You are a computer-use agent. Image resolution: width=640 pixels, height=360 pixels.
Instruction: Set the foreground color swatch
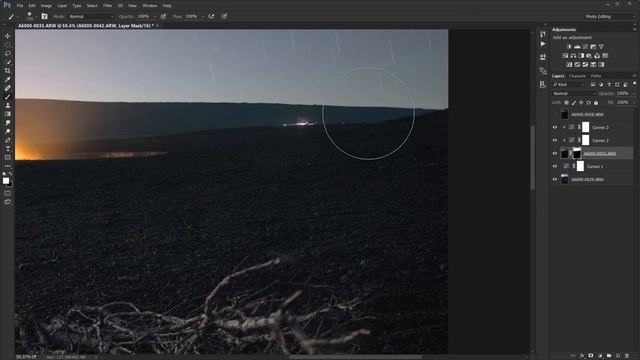coord(6,181)
